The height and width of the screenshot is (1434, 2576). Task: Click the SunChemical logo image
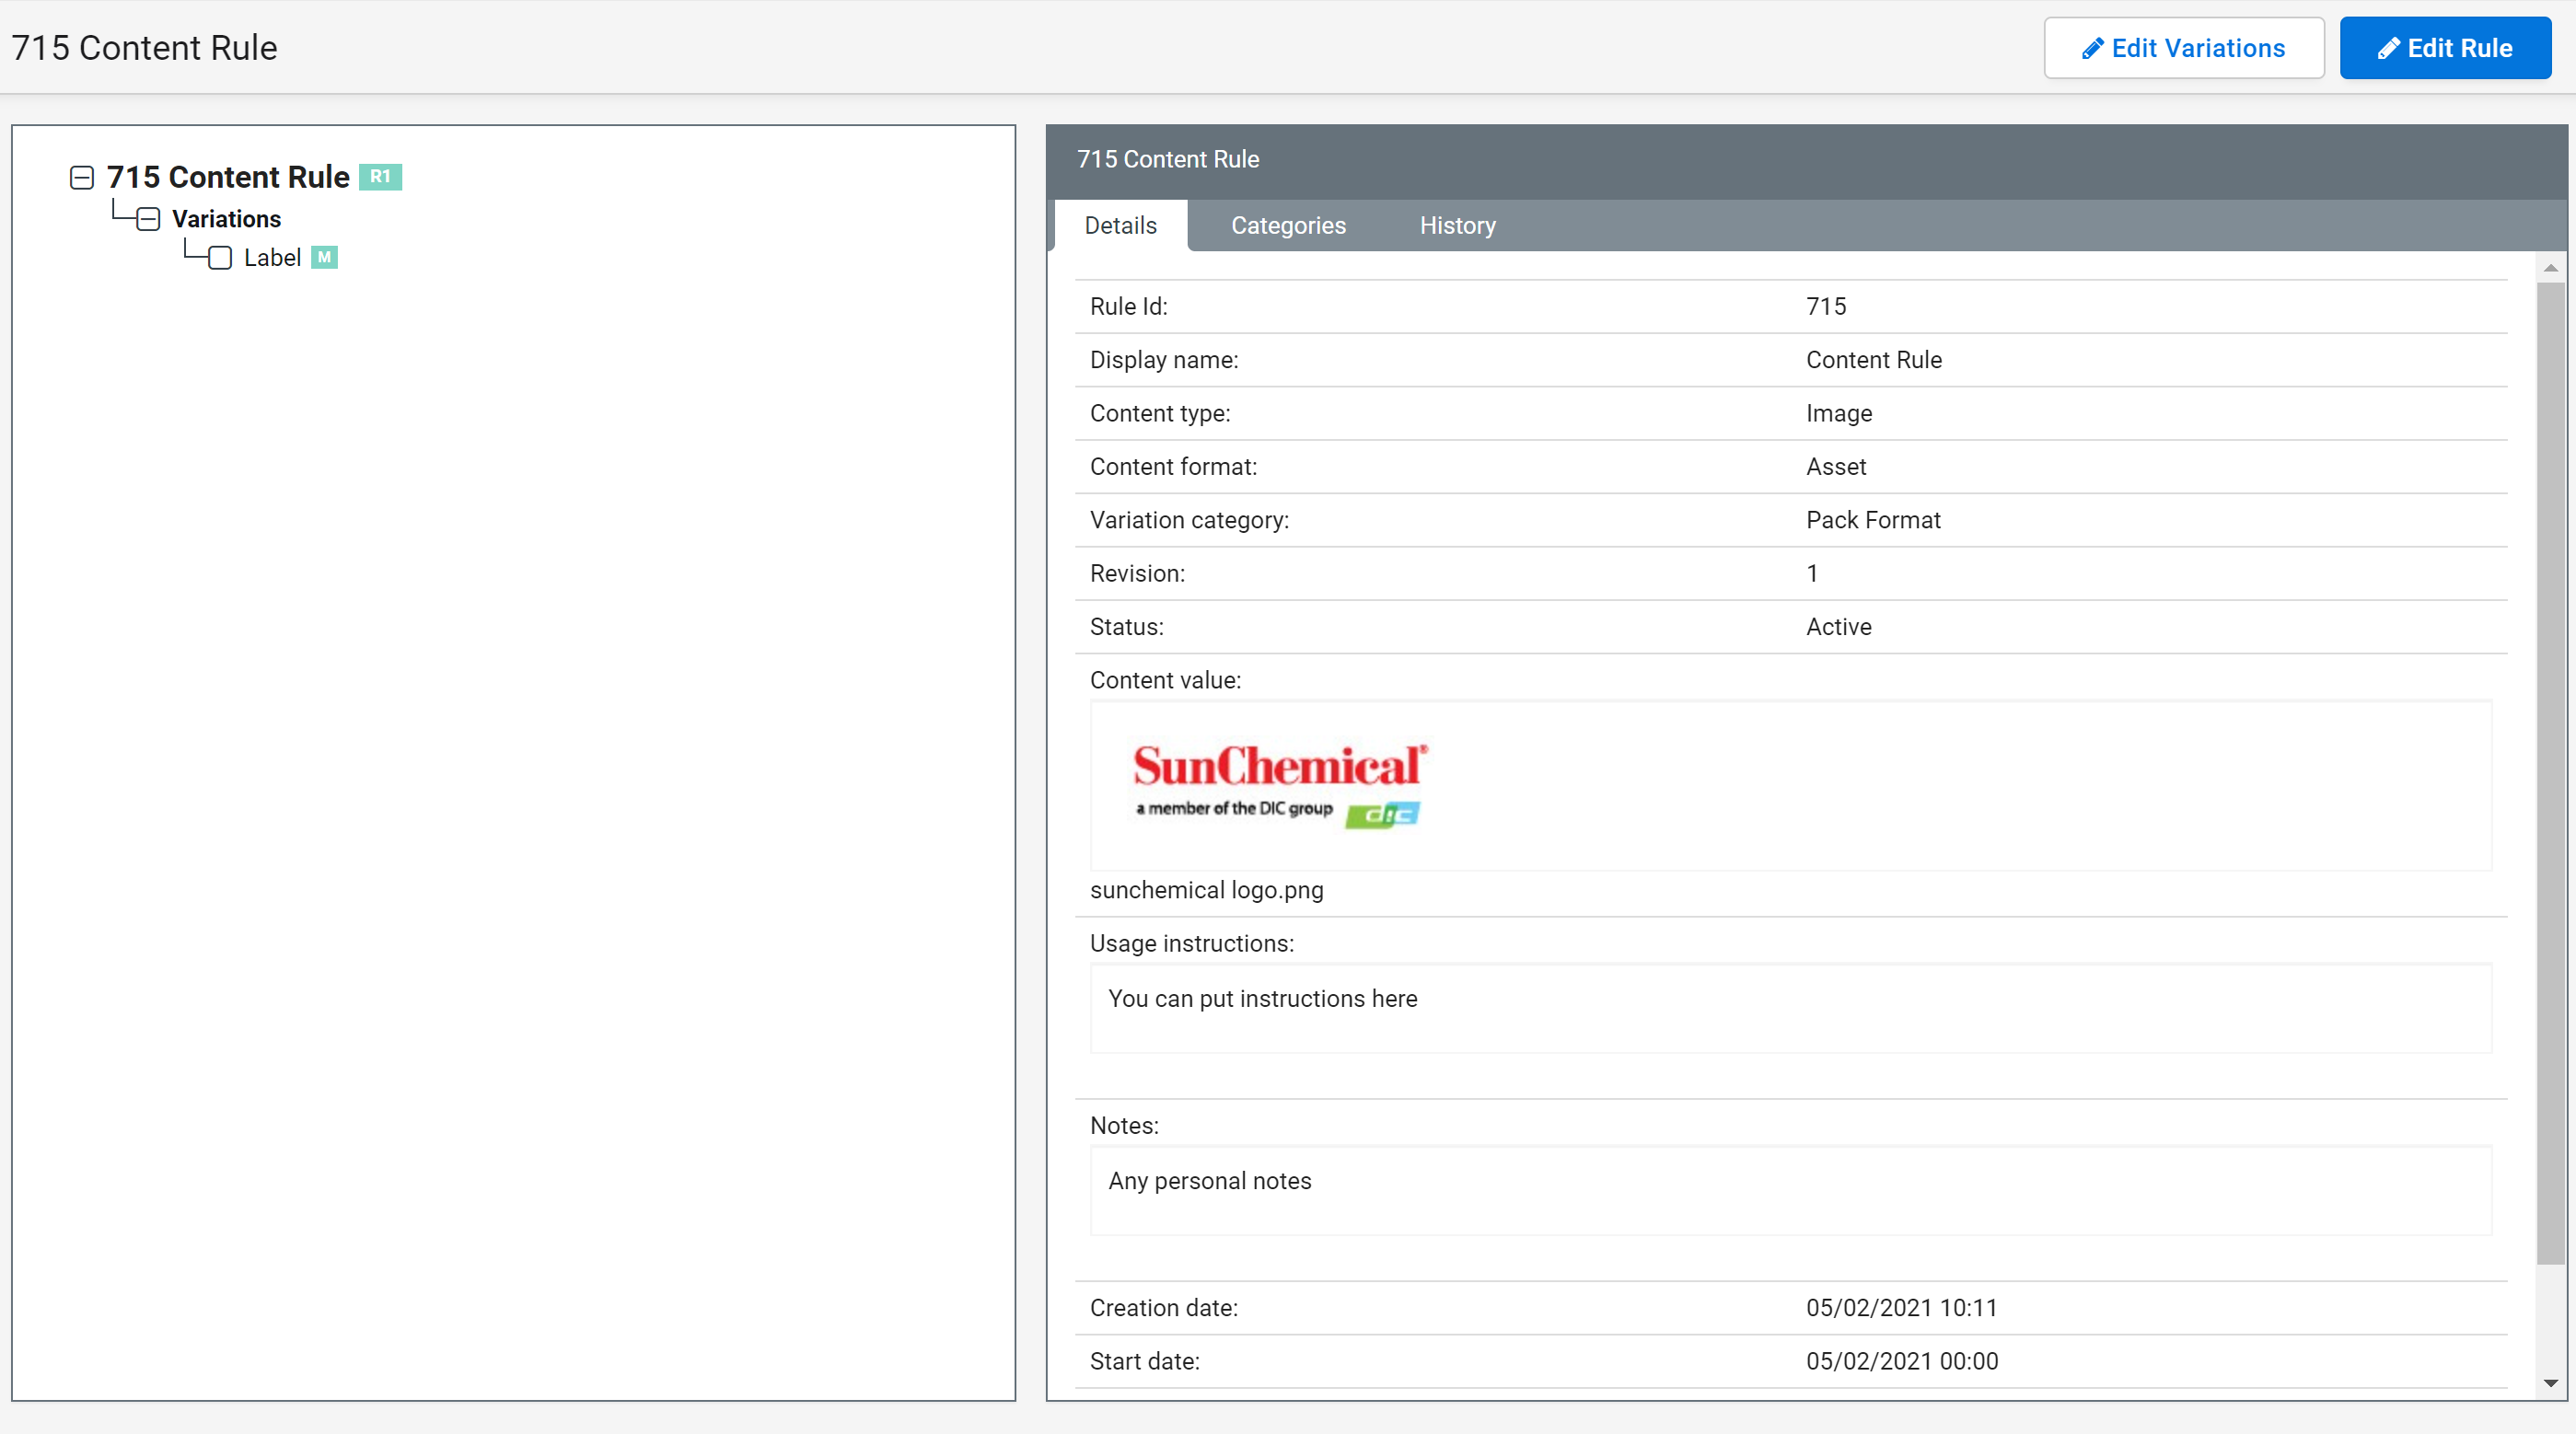(1279, 784)
